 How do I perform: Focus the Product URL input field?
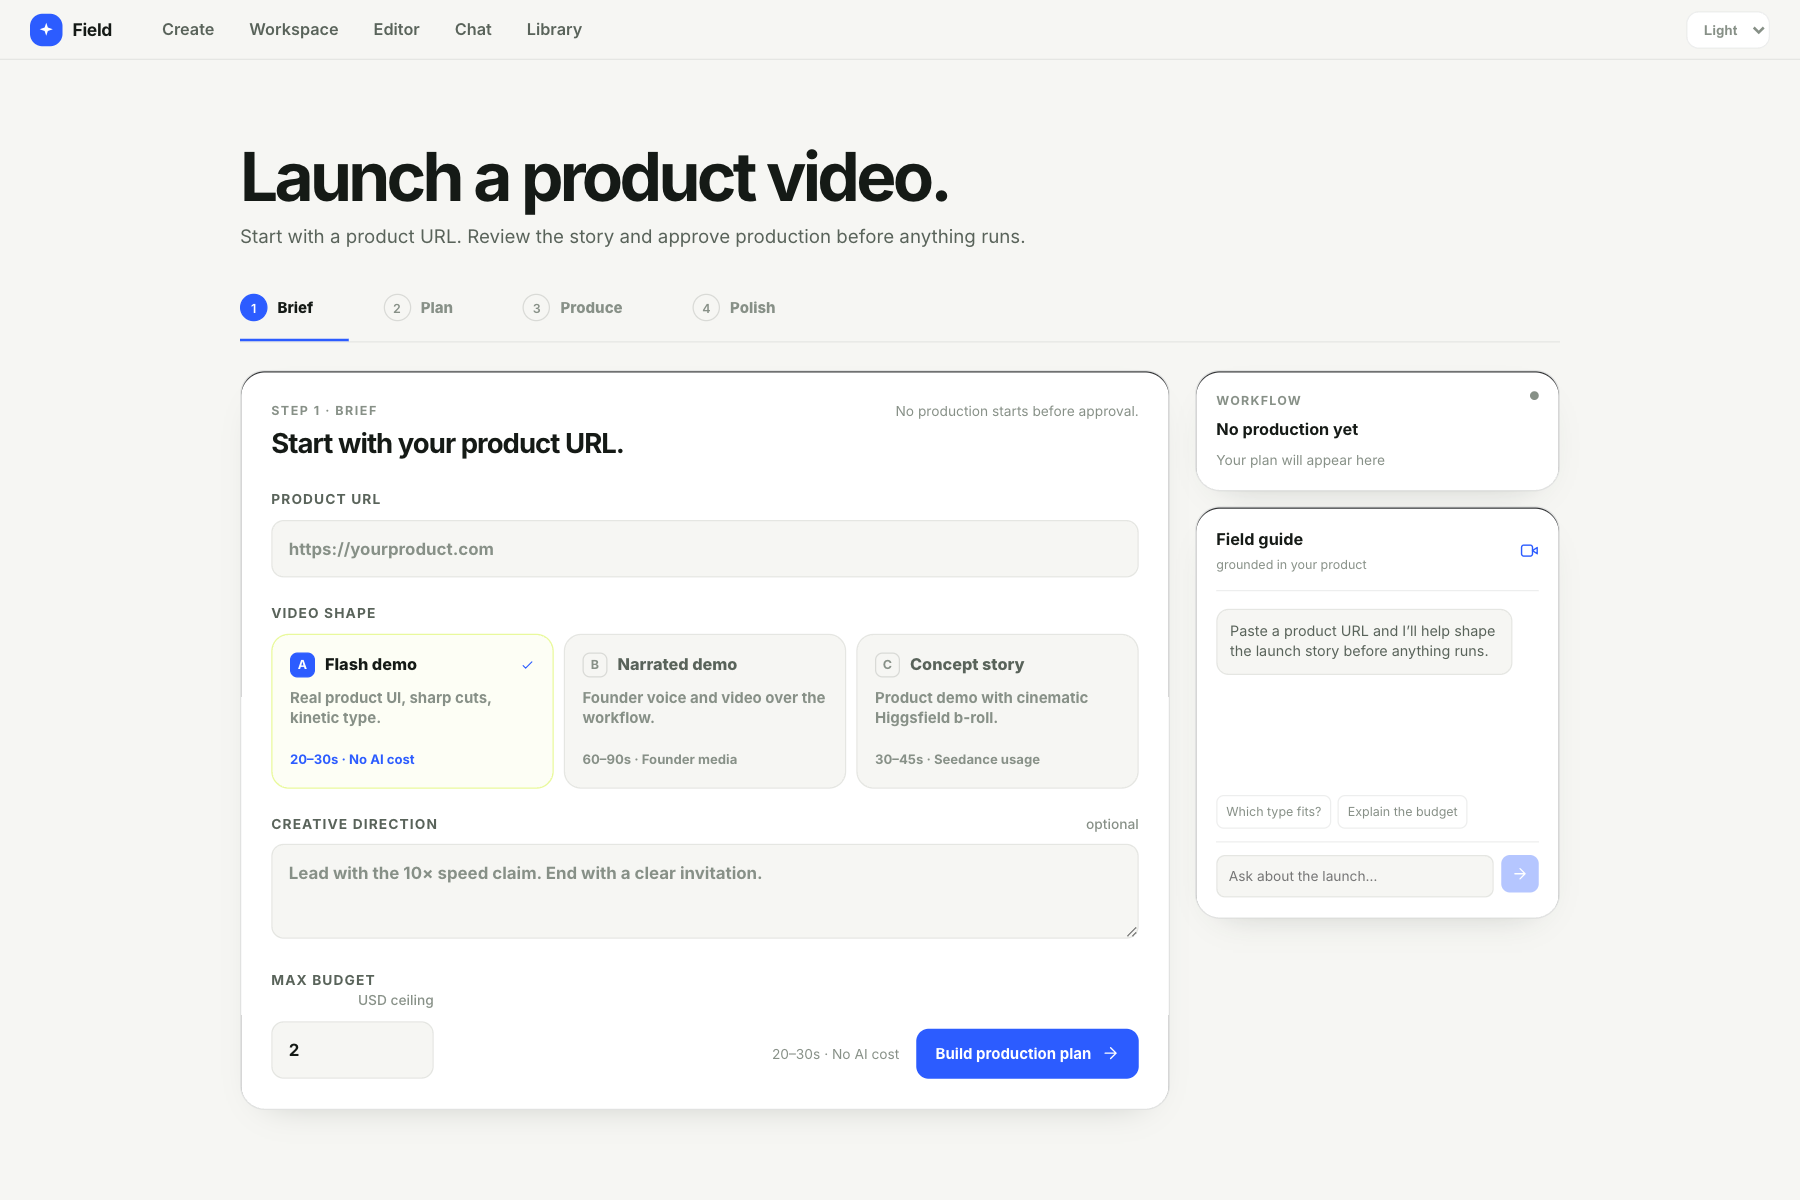pyautogui.click(x=705, y=549)
